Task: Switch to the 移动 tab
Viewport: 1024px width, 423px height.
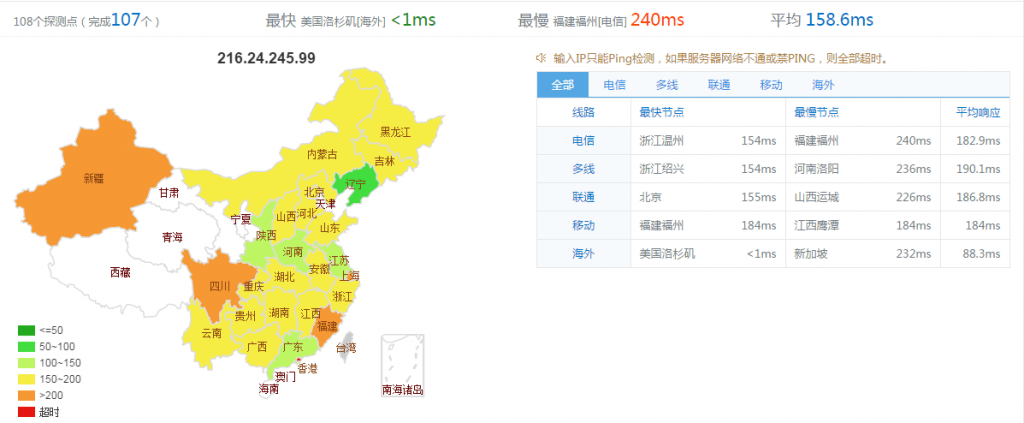Action: [x=771, y=85]
